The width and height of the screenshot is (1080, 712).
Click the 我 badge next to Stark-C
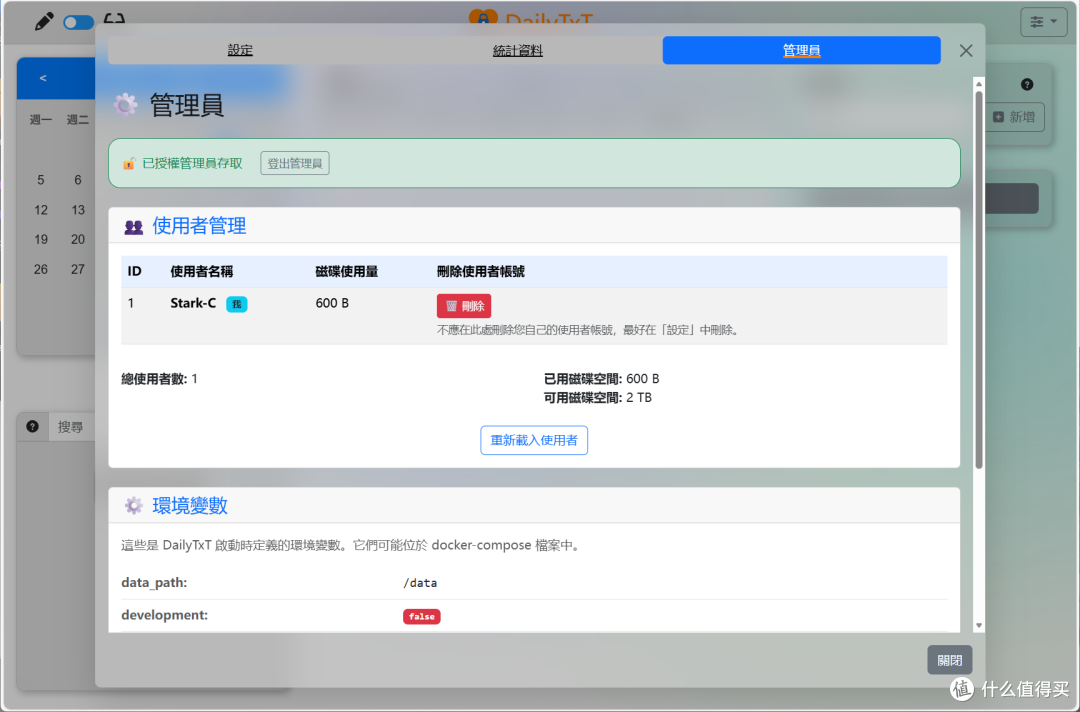click(236, 304)
